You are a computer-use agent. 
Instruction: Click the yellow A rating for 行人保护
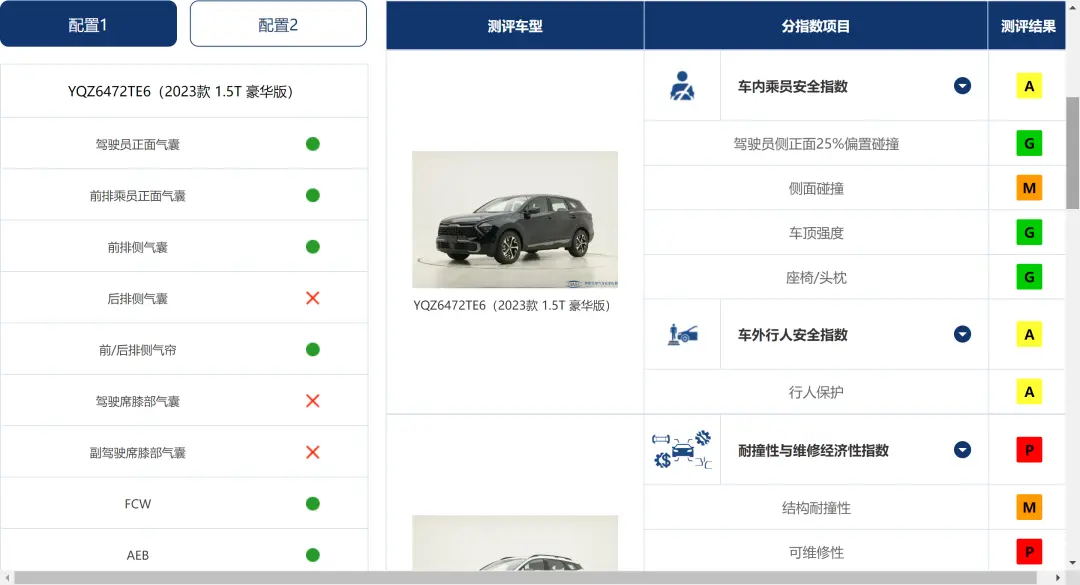pyautogui.click(x=1029, y=392)
